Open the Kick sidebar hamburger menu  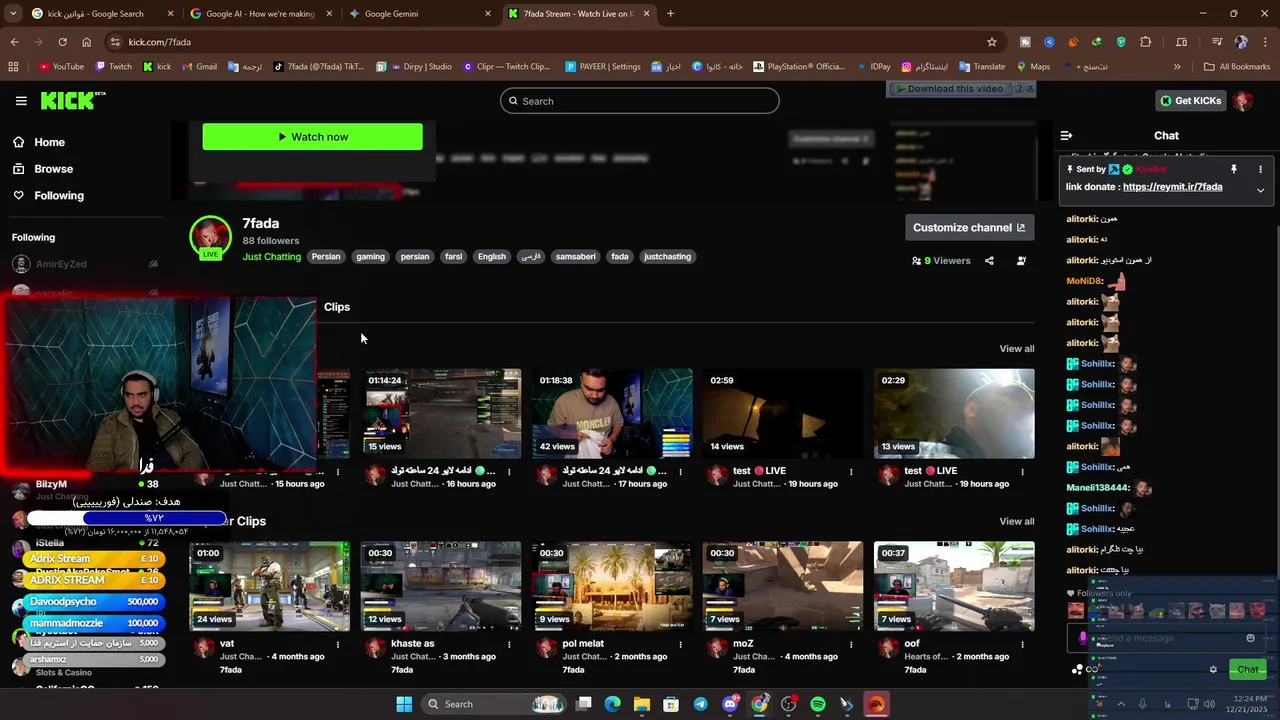[21, 101]
